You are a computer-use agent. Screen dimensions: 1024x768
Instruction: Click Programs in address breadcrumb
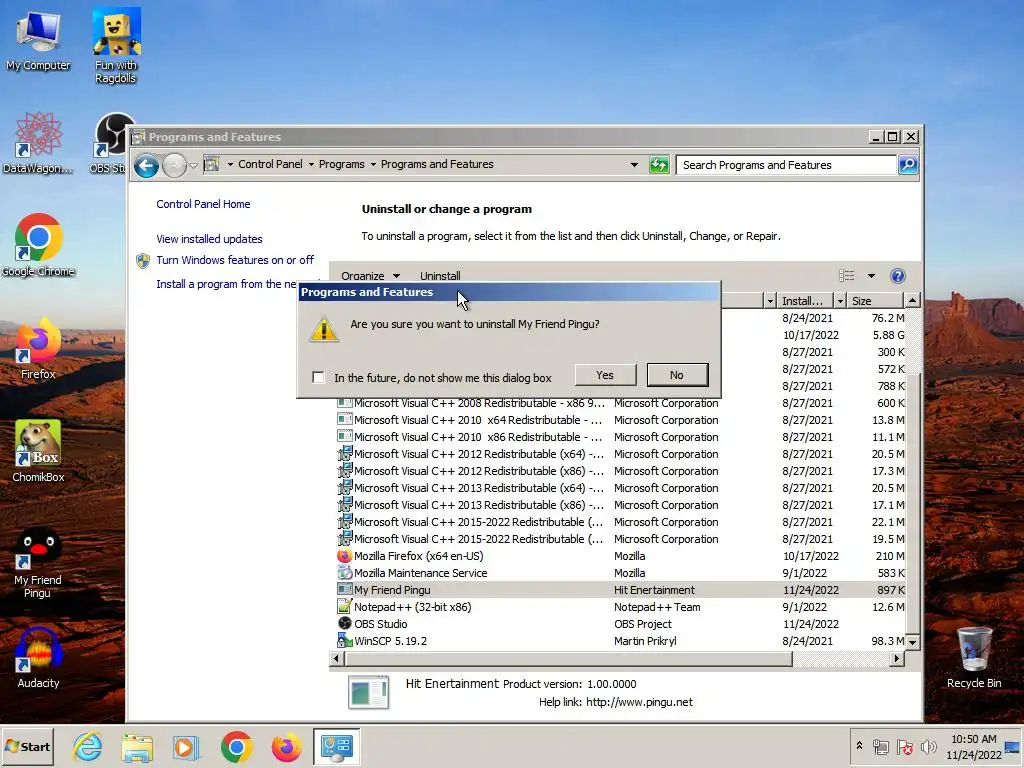click(x=342, y=165)
